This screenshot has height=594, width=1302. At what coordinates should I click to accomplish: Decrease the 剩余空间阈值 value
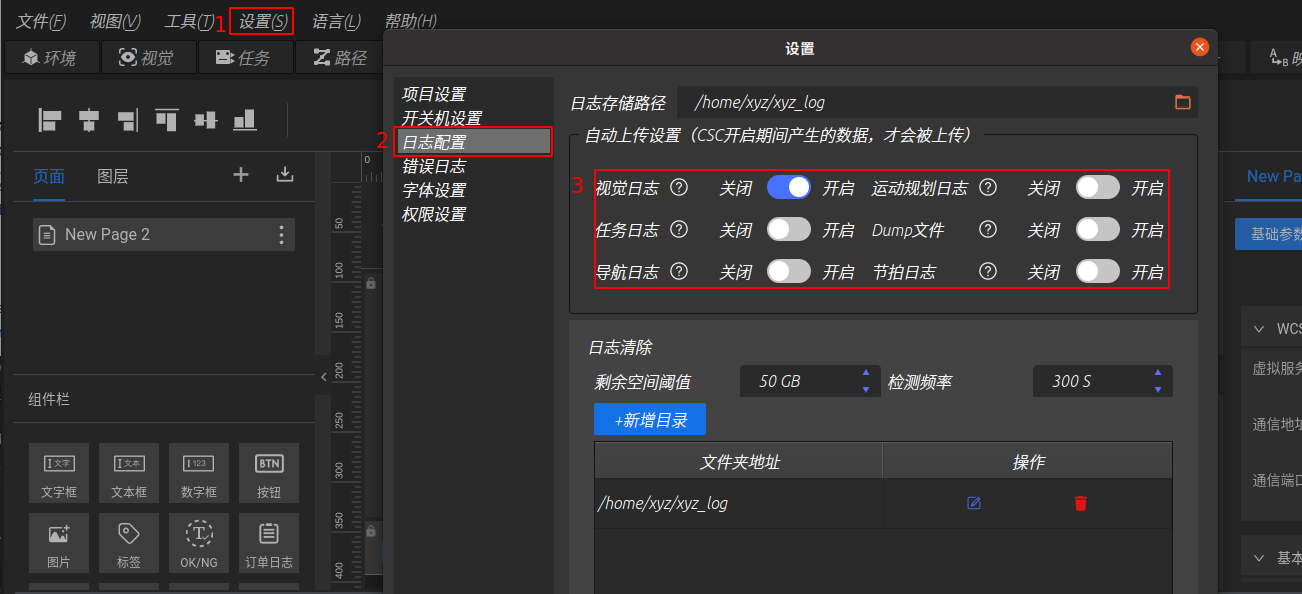tap(865, 389)
